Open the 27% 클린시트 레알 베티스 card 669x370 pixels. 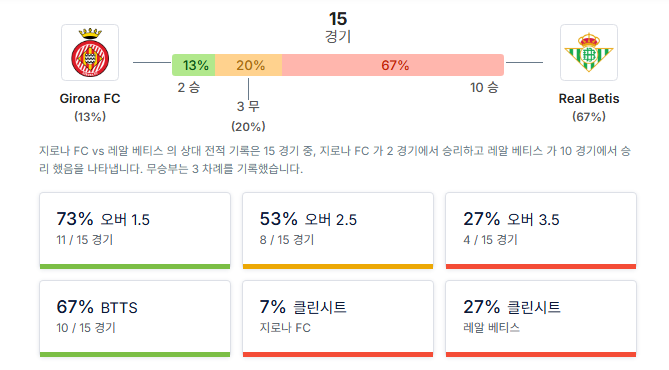pos(541,319)
